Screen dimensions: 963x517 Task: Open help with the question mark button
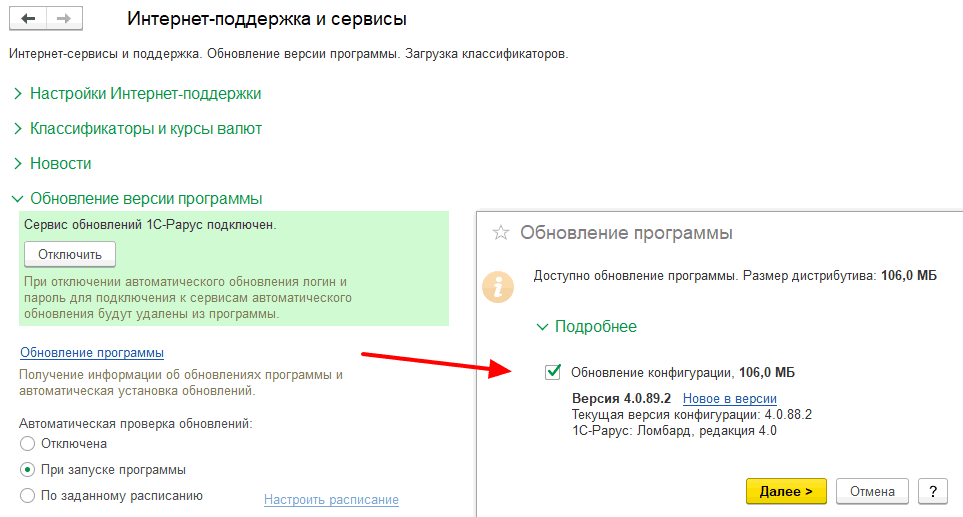coord(933,491)
